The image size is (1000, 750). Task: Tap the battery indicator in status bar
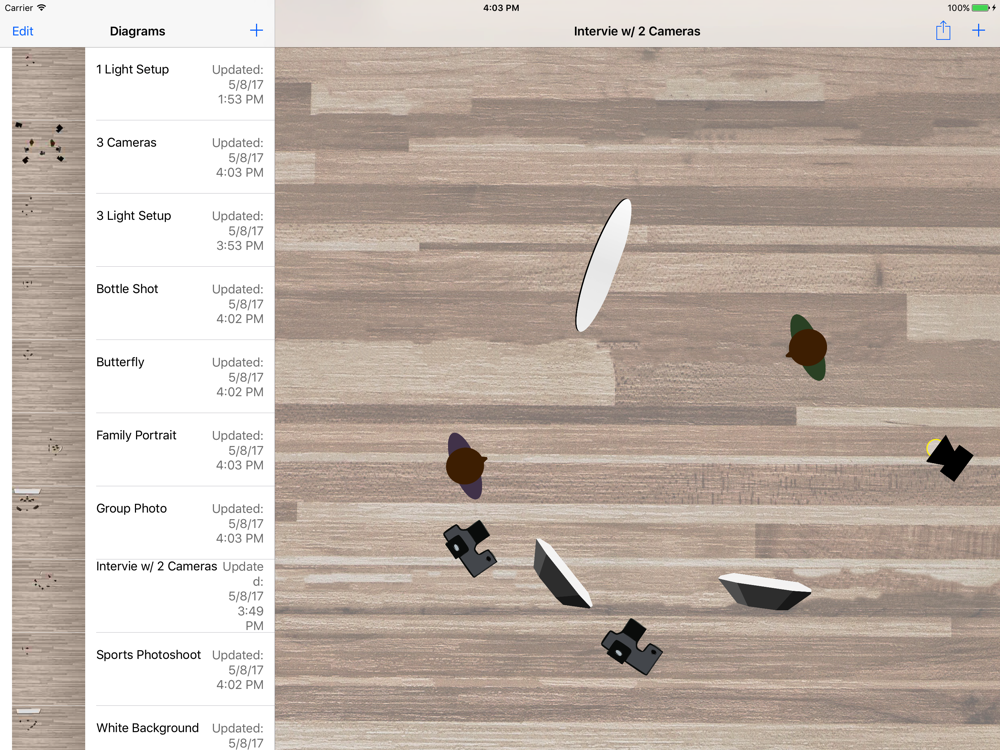[x=983, y=8]
